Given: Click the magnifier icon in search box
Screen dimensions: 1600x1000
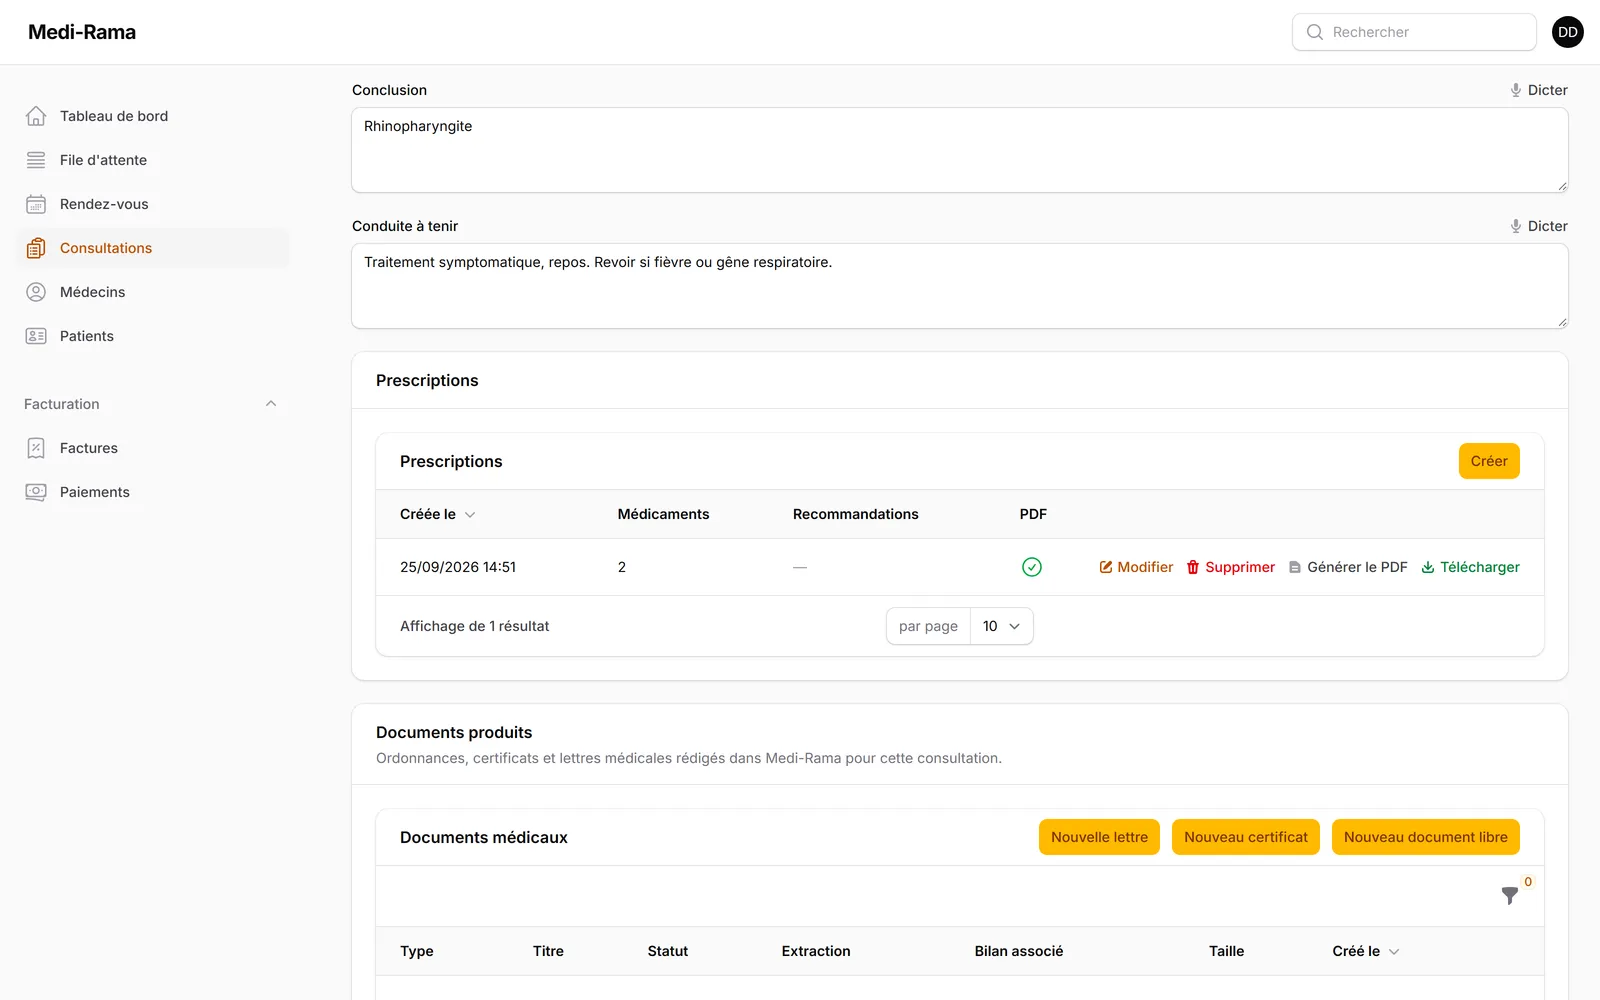Looking at the screenshot, I should point(1315,32).
